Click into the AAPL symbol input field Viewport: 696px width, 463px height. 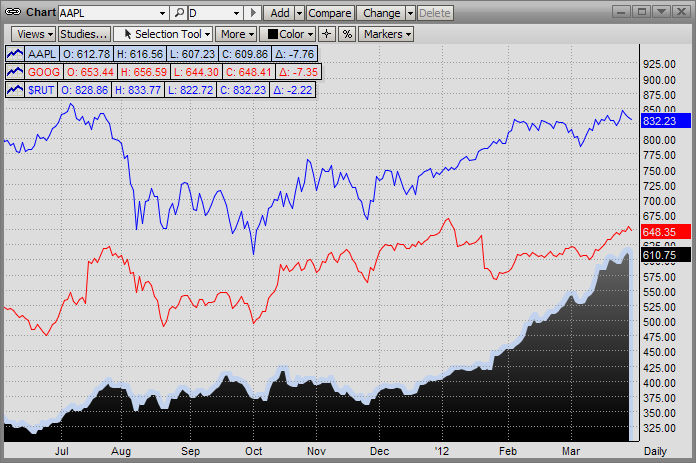pos(108,13)
